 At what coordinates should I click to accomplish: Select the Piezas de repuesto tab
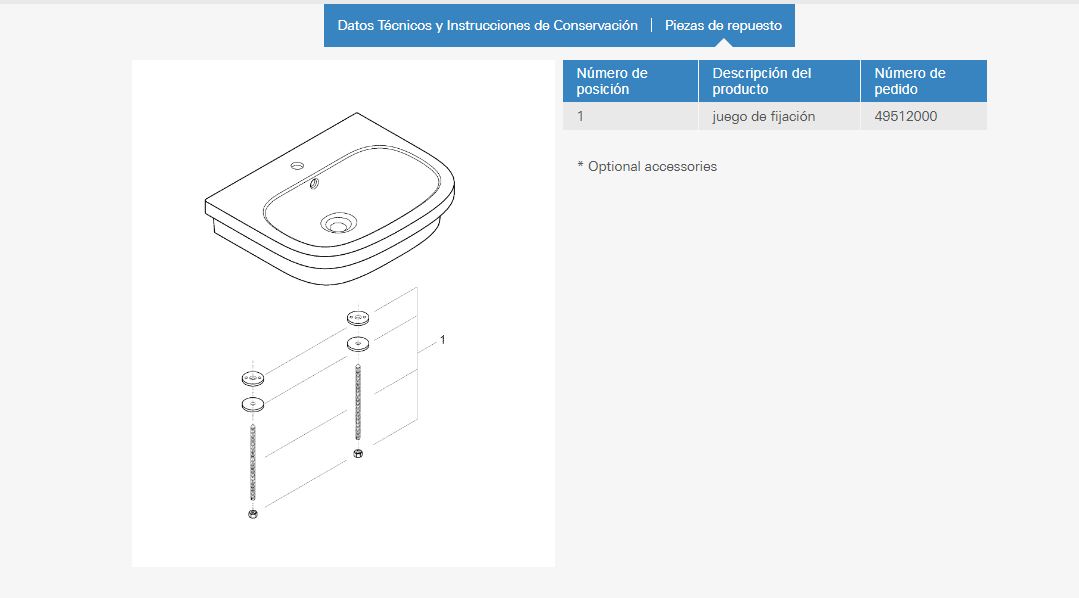723,25
